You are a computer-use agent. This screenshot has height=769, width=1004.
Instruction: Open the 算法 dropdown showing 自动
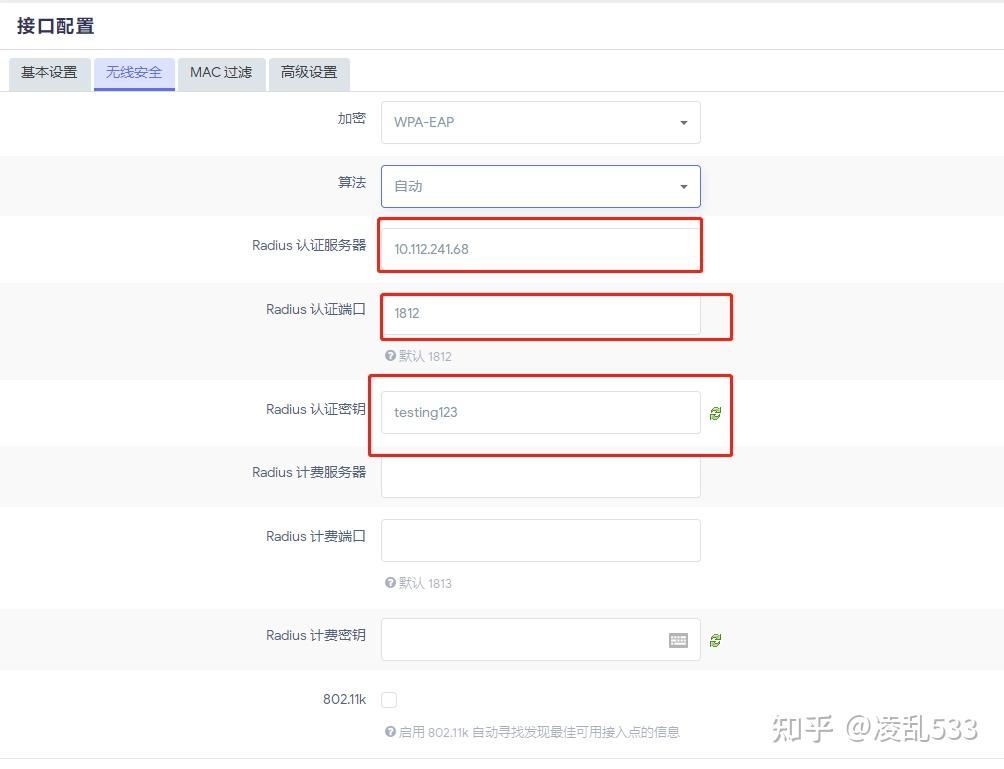pos(540,186)
